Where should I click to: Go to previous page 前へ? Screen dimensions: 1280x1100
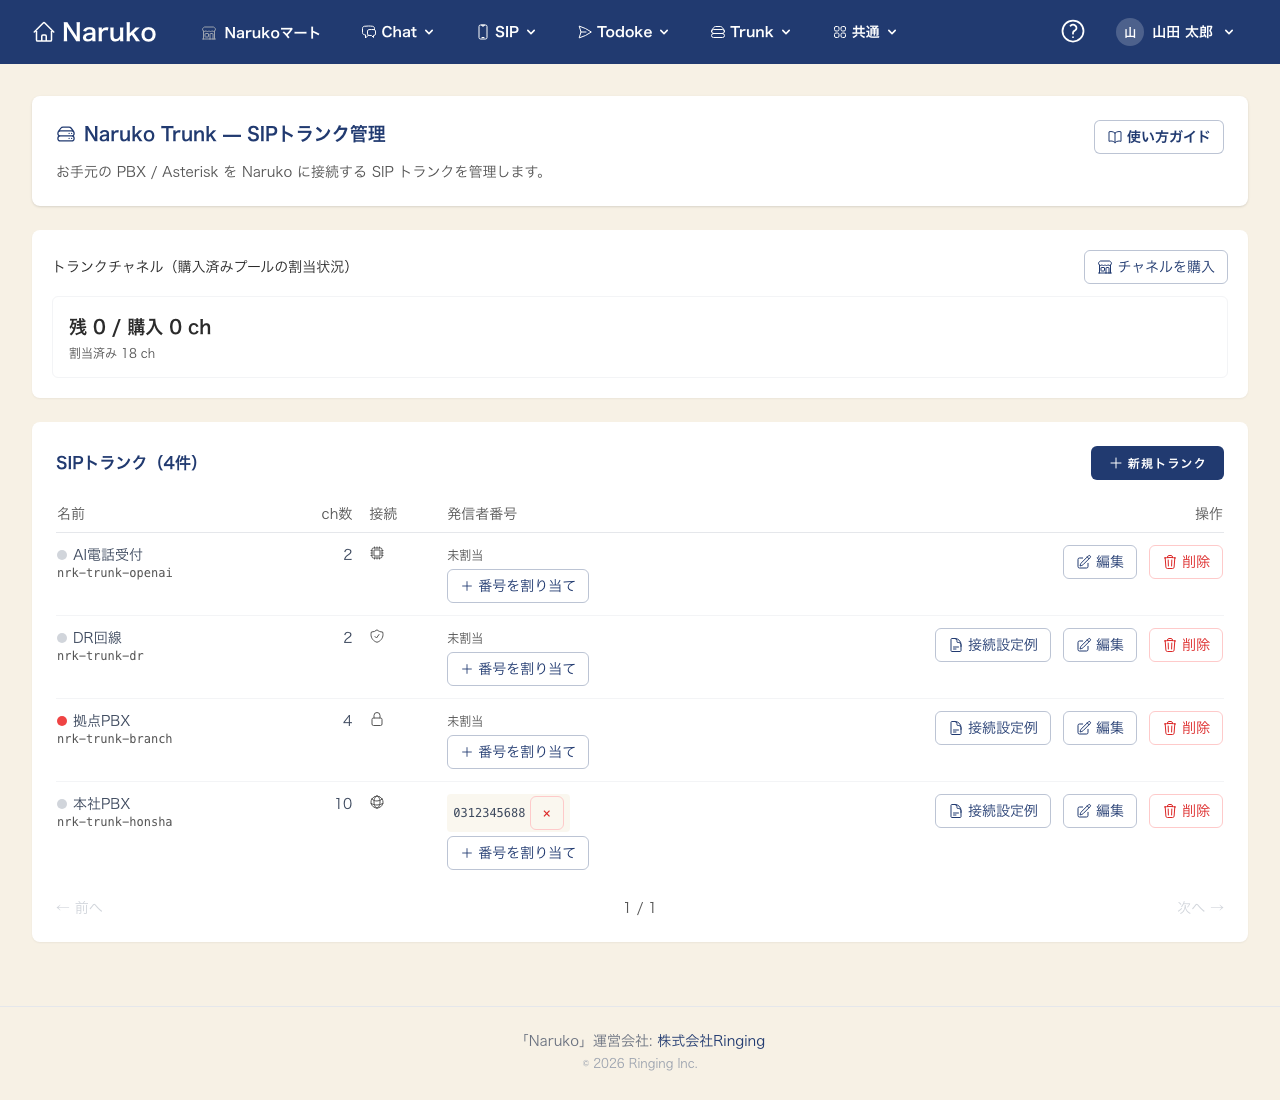79,908
